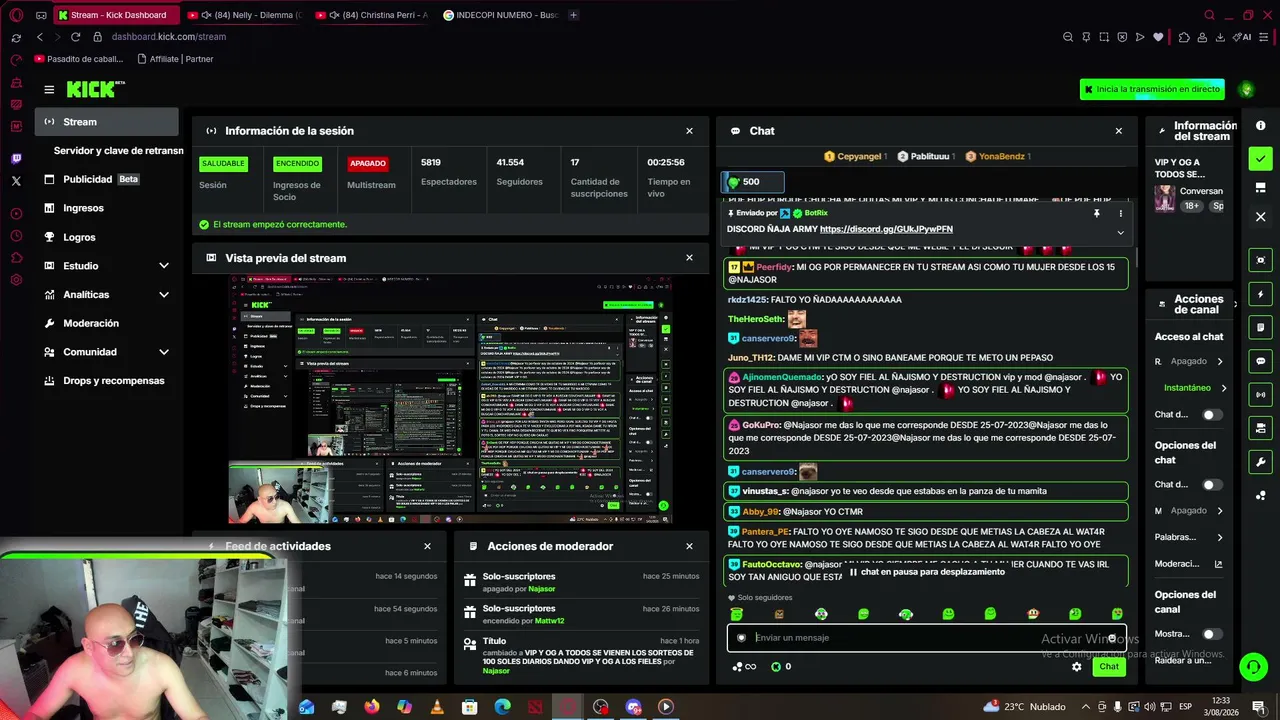
Task: Open the stream info sidebar icon
Action: click(1260, 126)
